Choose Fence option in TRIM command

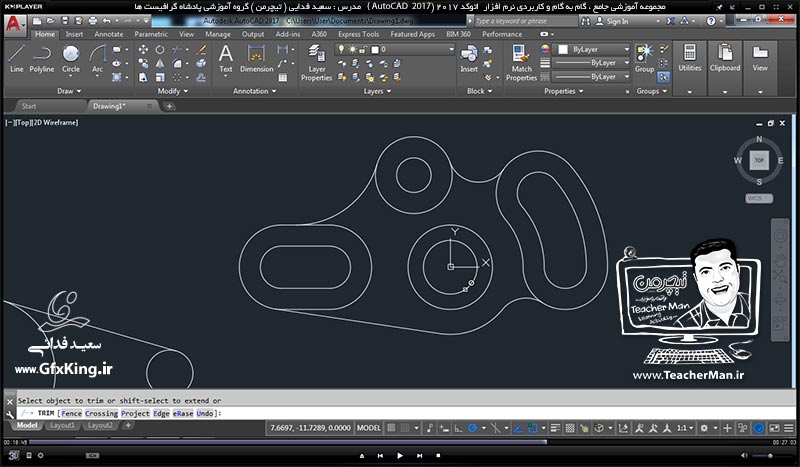[x=71, y=413]
